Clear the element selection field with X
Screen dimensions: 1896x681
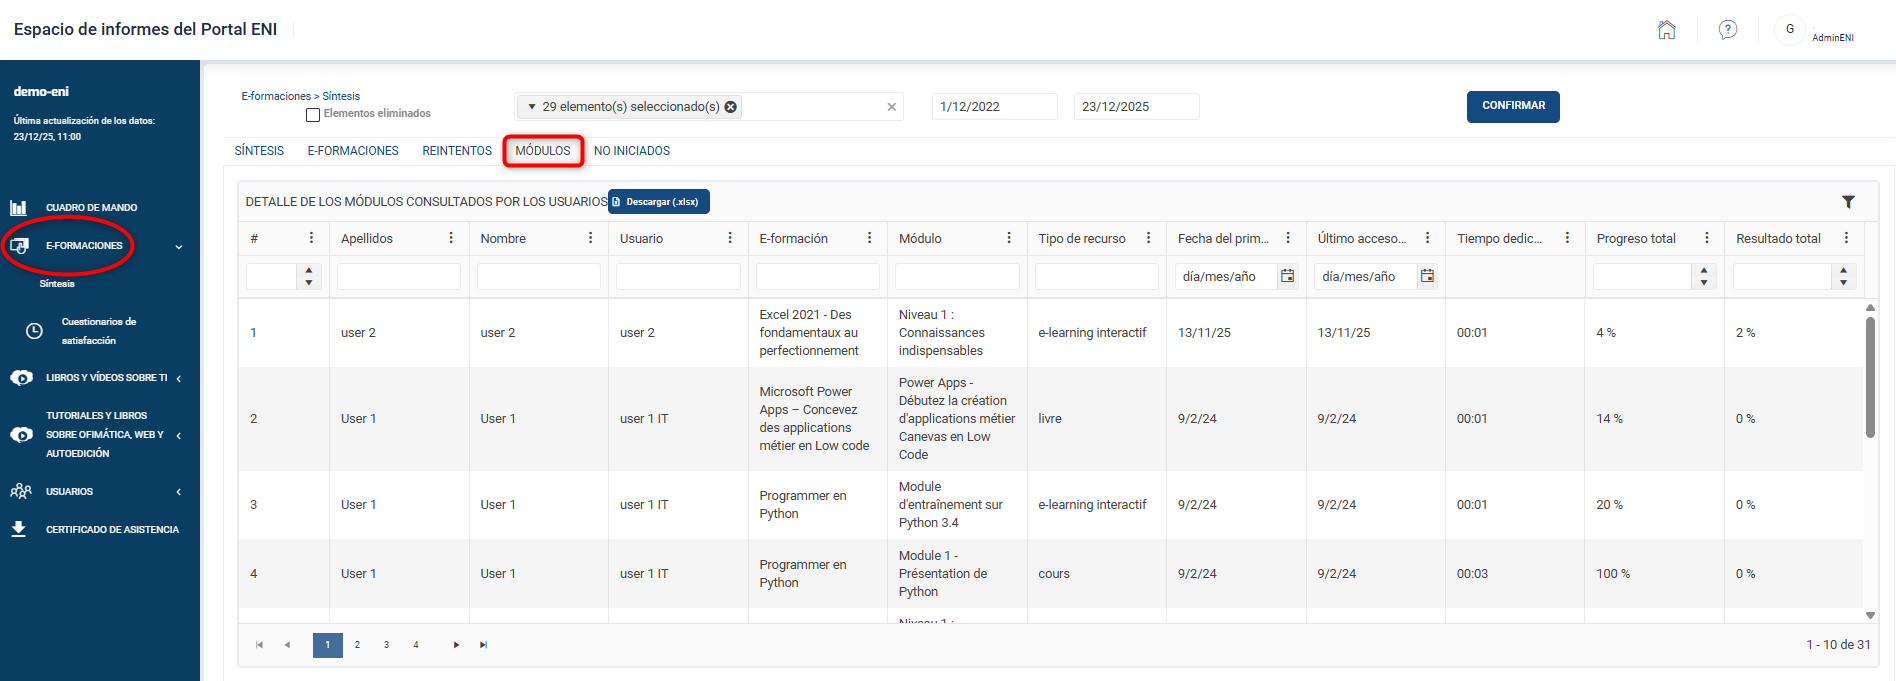892,107
